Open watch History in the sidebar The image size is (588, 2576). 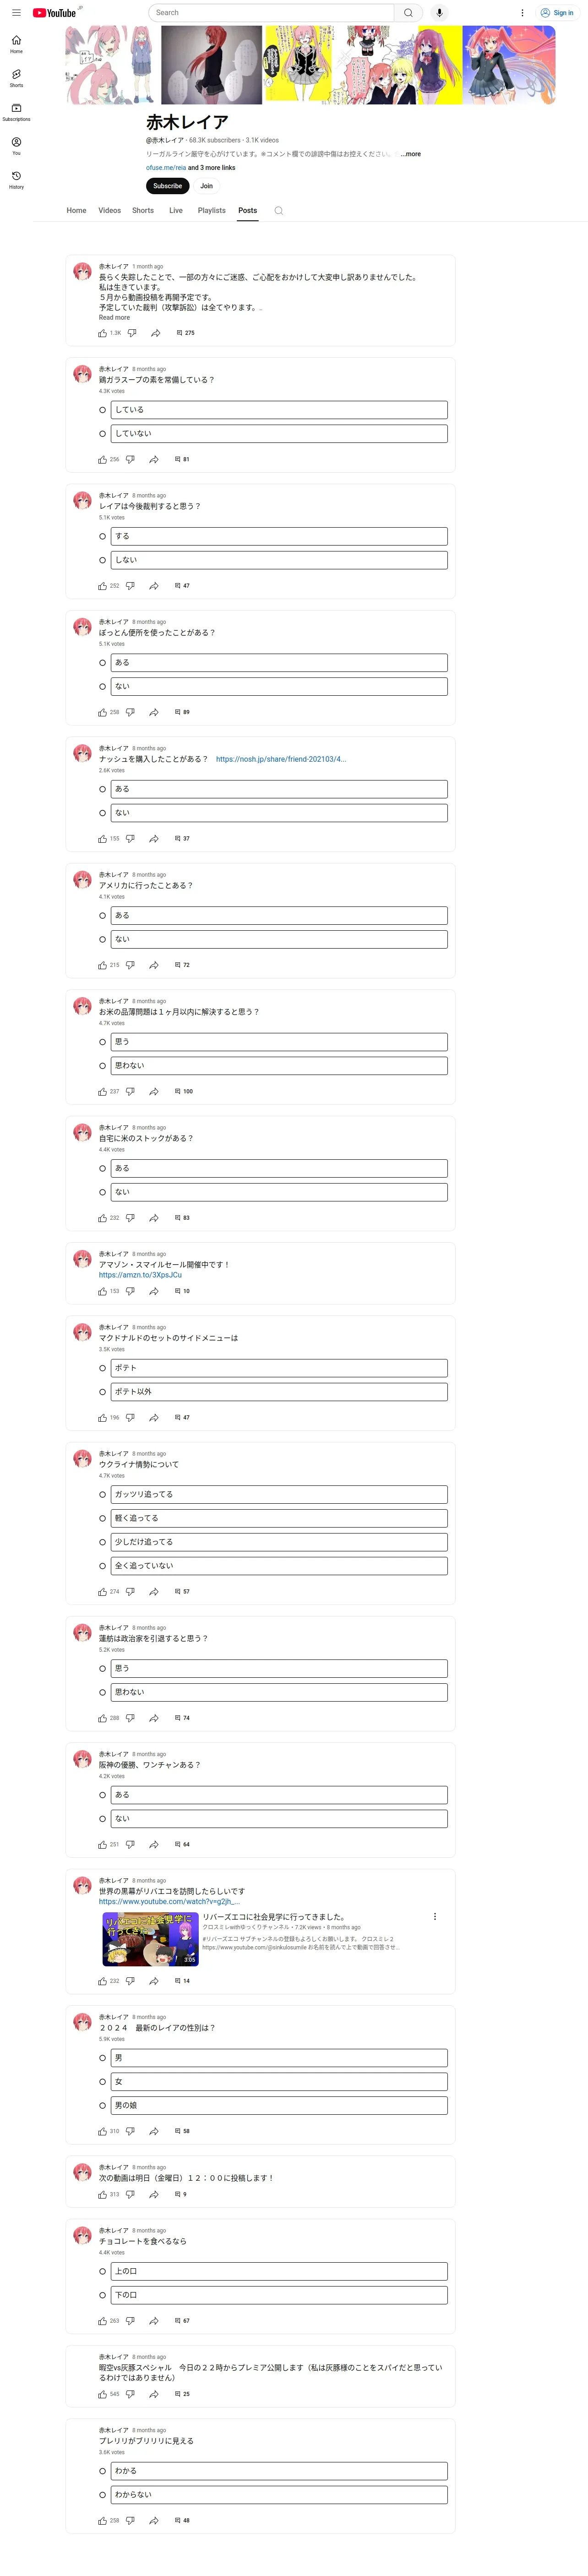[16, 180]
